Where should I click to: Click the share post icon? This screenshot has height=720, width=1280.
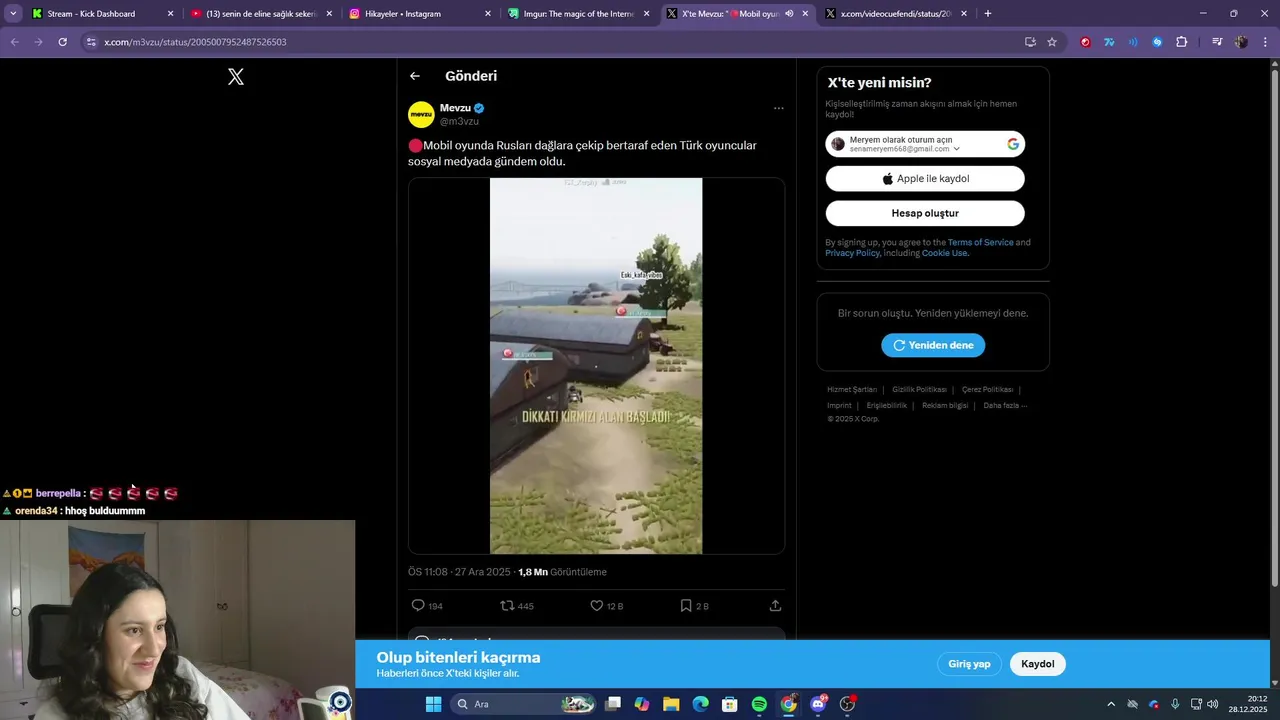pyautogui.click(x=775, y=606)
